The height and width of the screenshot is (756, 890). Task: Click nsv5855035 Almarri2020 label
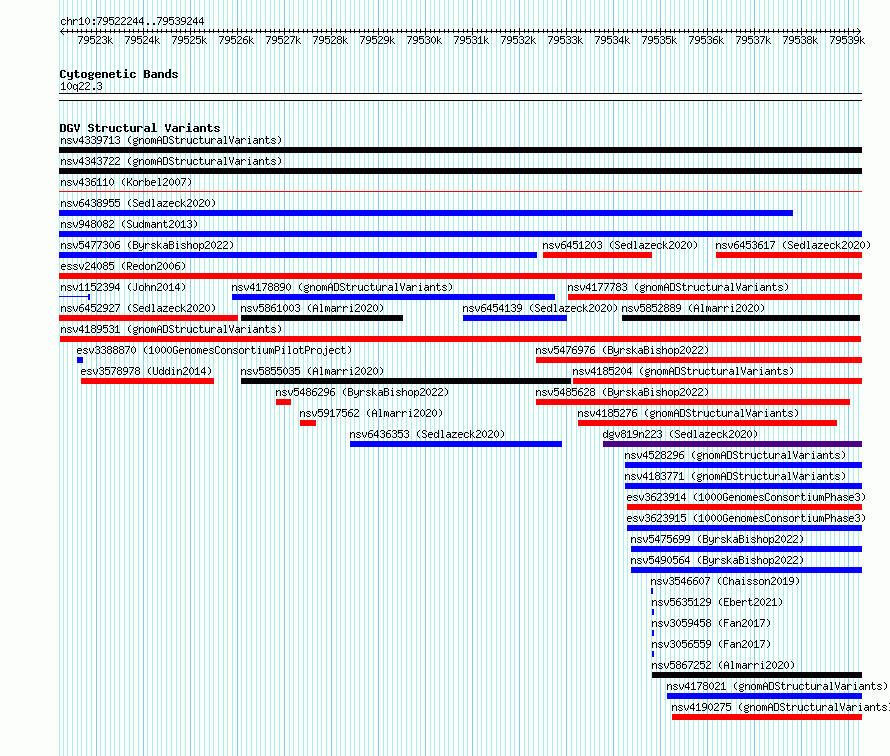tap(312, 371)
